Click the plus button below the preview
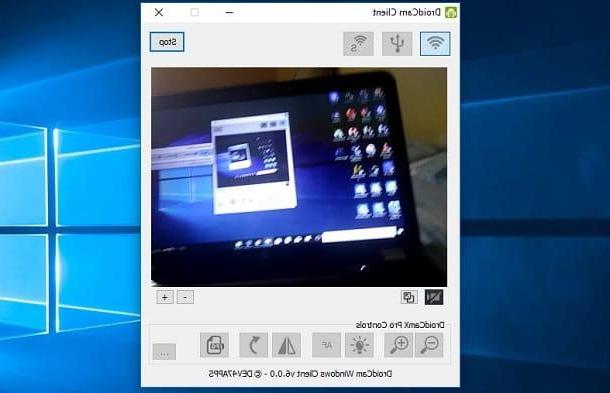 click(x=165, y=297)
